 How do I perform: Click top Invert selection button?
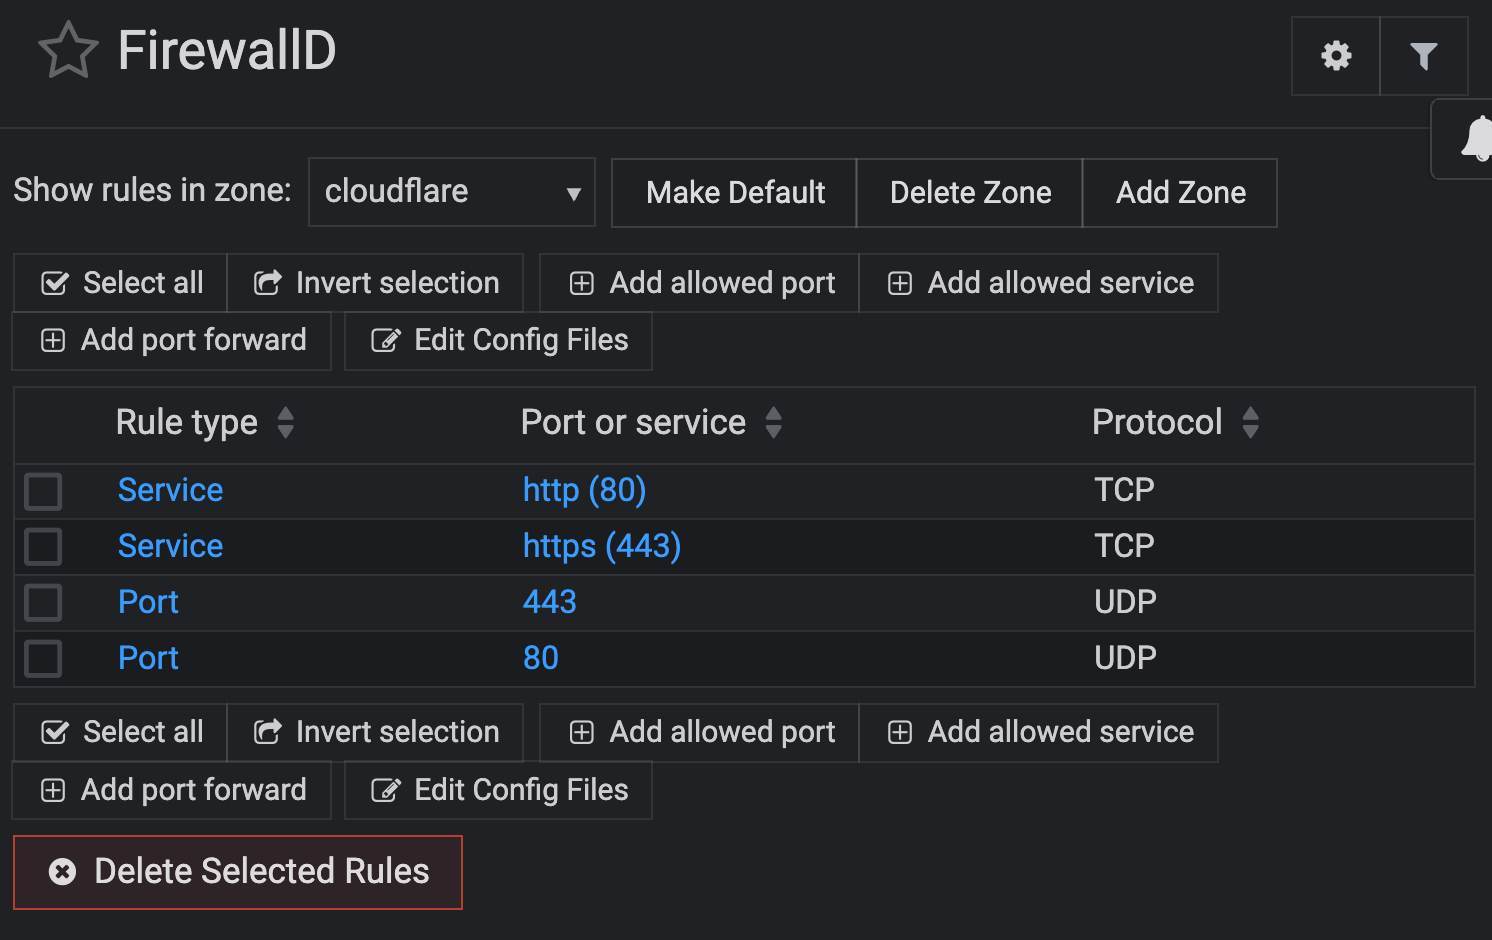coord(376,283)
